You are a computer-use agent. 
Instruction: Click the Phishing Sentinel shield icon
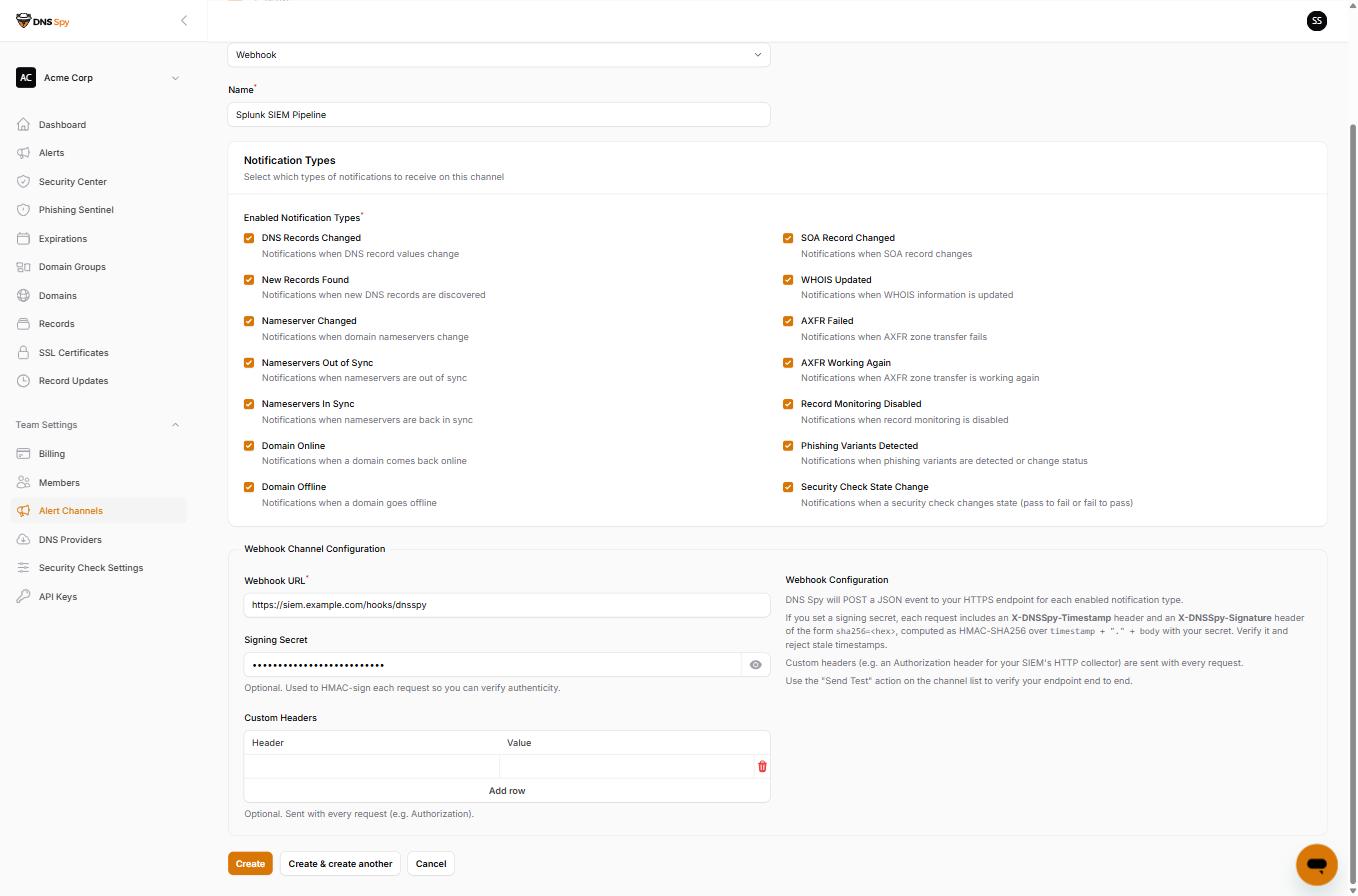click(x=23, y=210)
